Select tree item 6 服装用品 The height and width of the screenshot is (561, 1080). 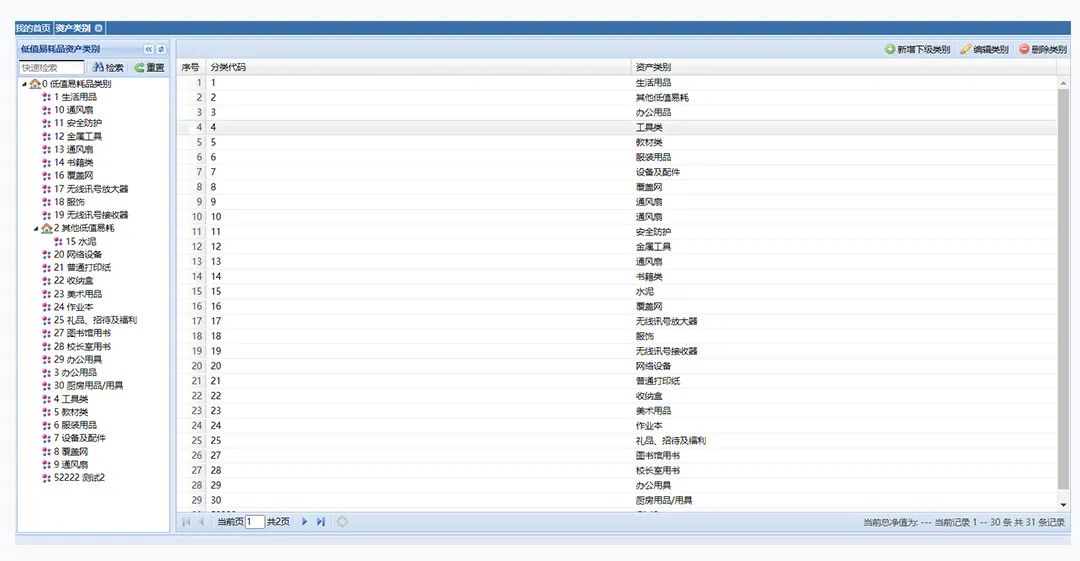point(76,425)
